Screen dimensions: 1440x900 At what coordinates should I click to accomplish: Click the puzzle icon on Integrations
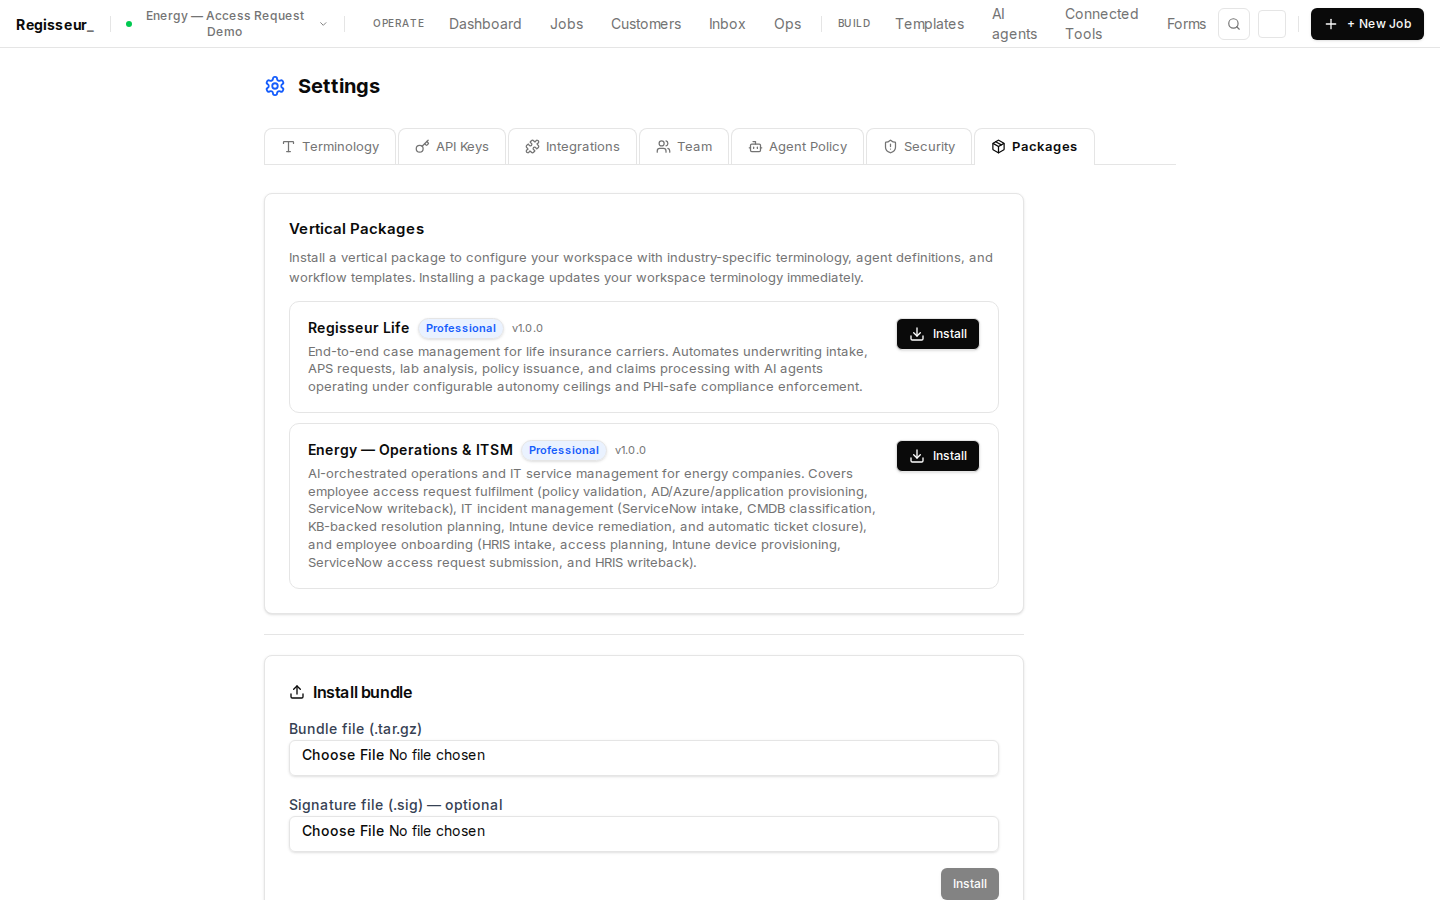tap(532, 147)
